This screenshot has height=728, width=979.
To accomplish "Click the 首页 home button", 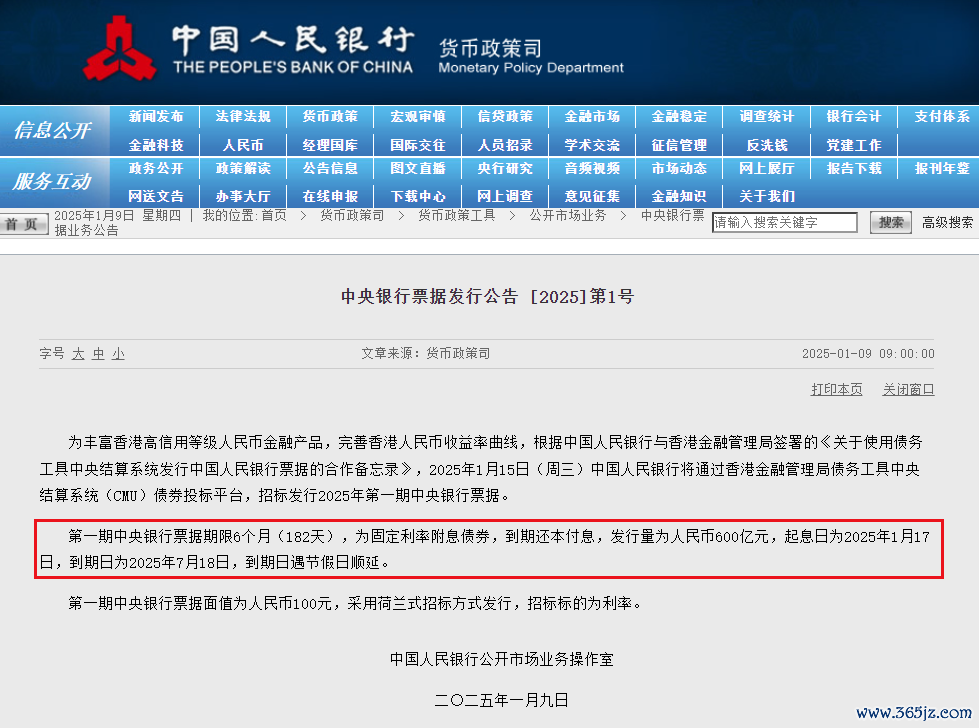I will tap(24, 224).
